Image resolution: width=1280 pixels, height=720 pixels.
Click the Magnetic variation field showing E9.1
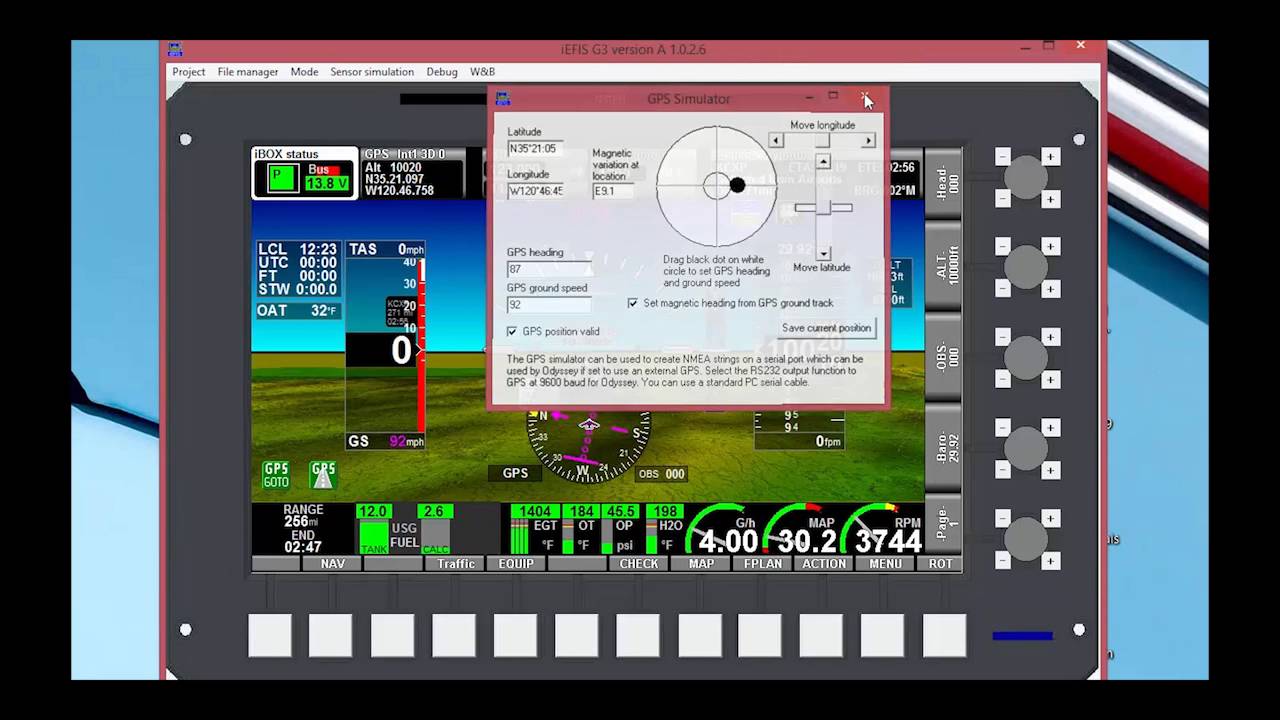[x=613, y=191]
